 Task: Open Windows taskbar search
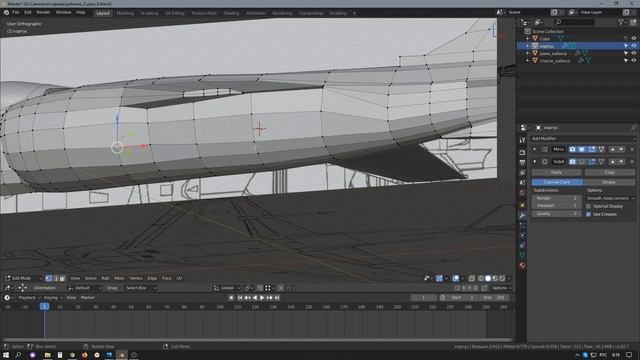point(18,355)
